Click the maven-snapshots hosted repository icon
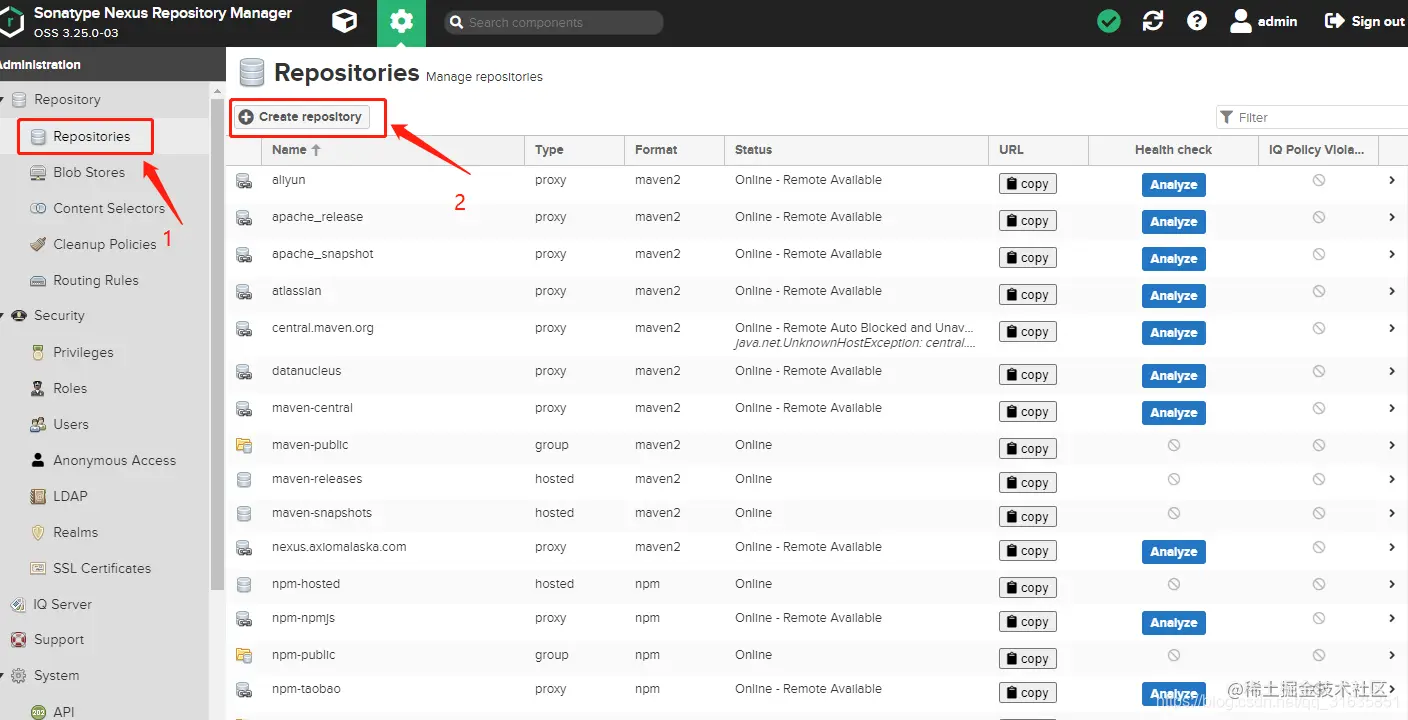This screenshot has height=720, width=1408. click(244, 514)
